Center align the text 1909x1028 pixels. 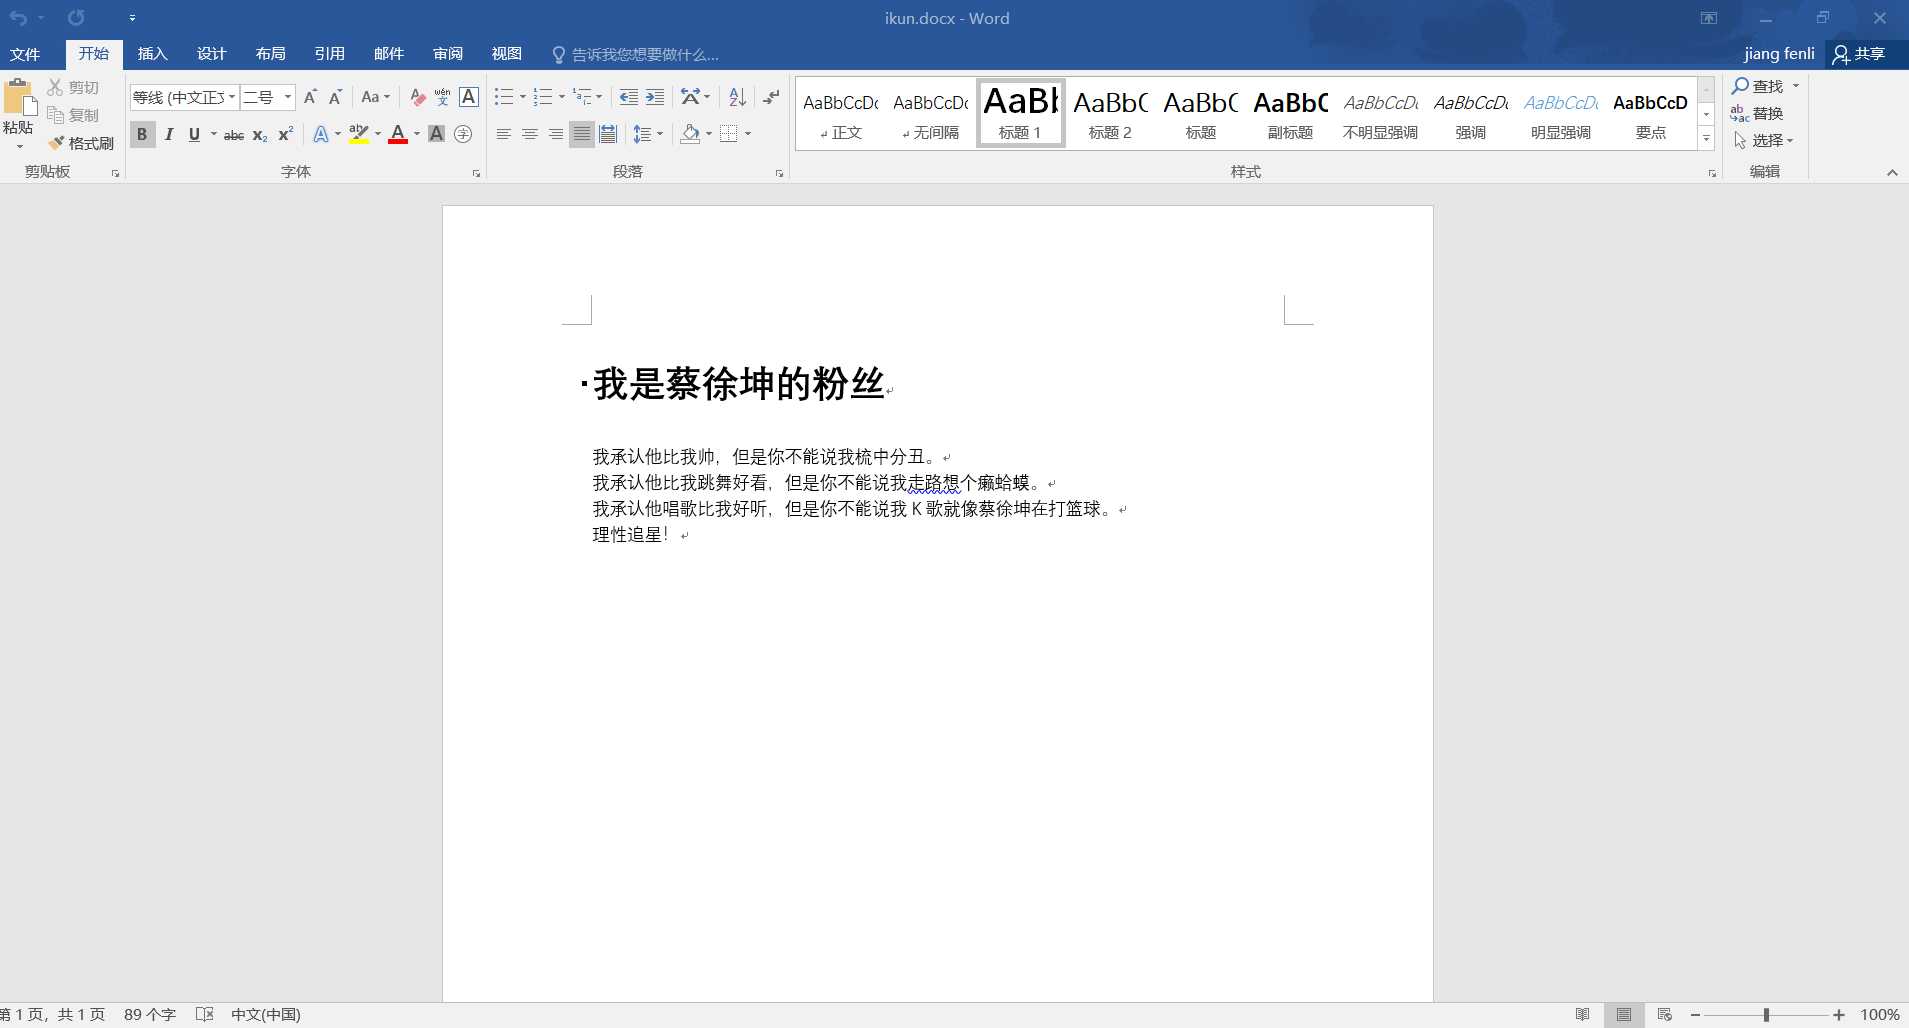529,134
